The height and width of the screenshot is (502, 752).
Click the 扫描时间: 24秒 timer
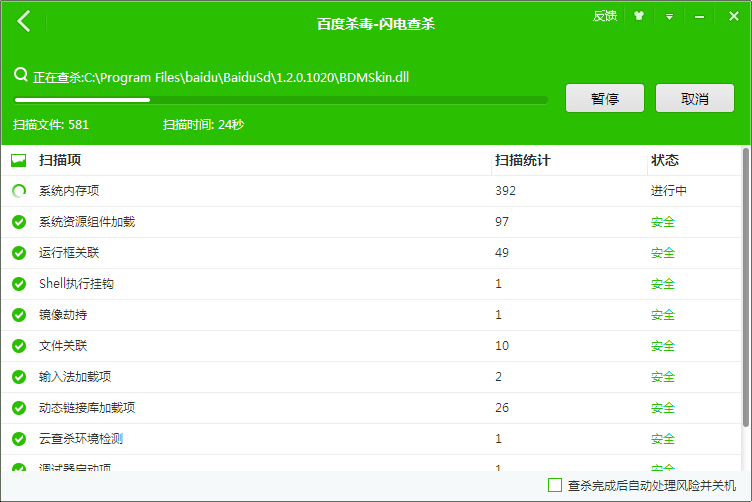[203, 125]
